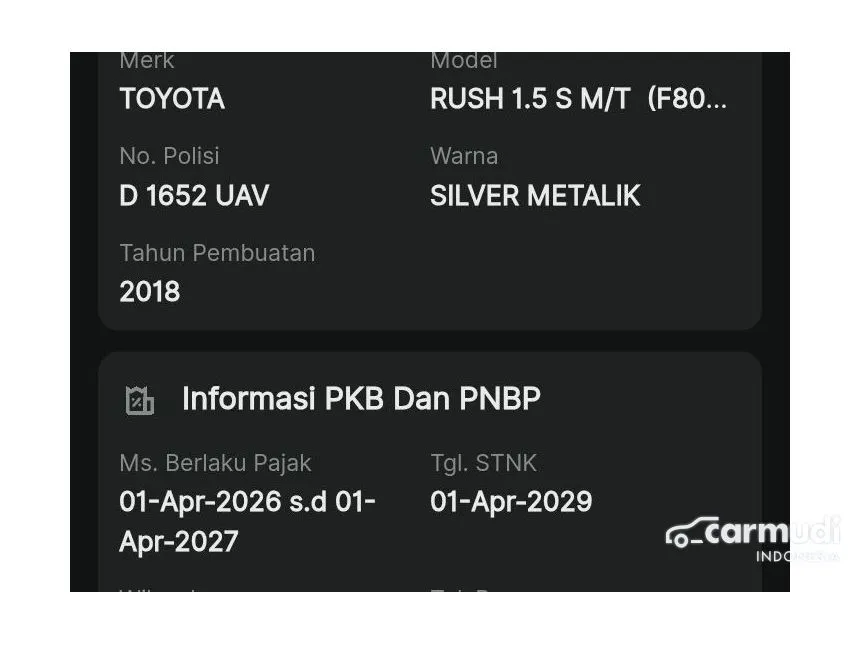Click the Carmudi car logo icon
The width and height of the screenshot is (860, 645).
[x=691, y=533]
